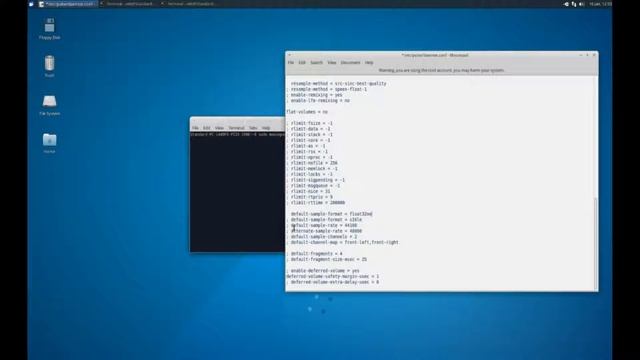Open the window menu icon in Mousepad's title bar

[289, 55]
